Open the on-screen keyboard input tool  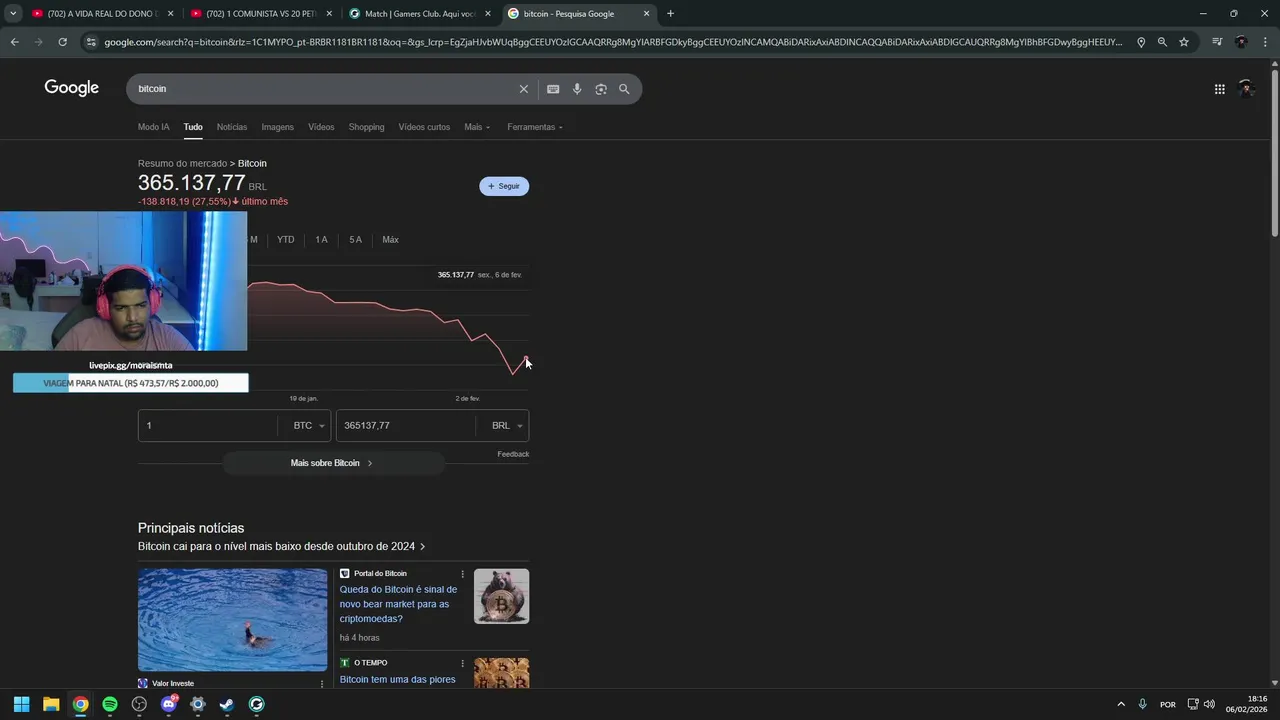tap(553, 89)
